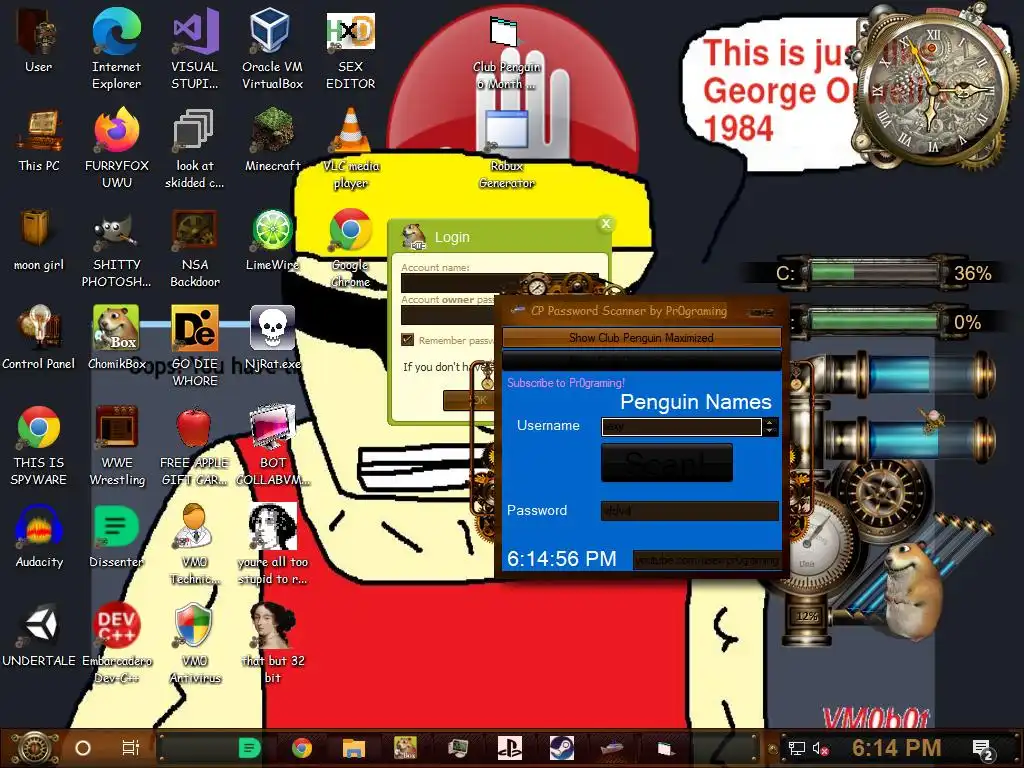The height and width of the screenshot is (768, 1024).
Task: Click the Cortana circle on the taskbar
Action: coord(83,748)
